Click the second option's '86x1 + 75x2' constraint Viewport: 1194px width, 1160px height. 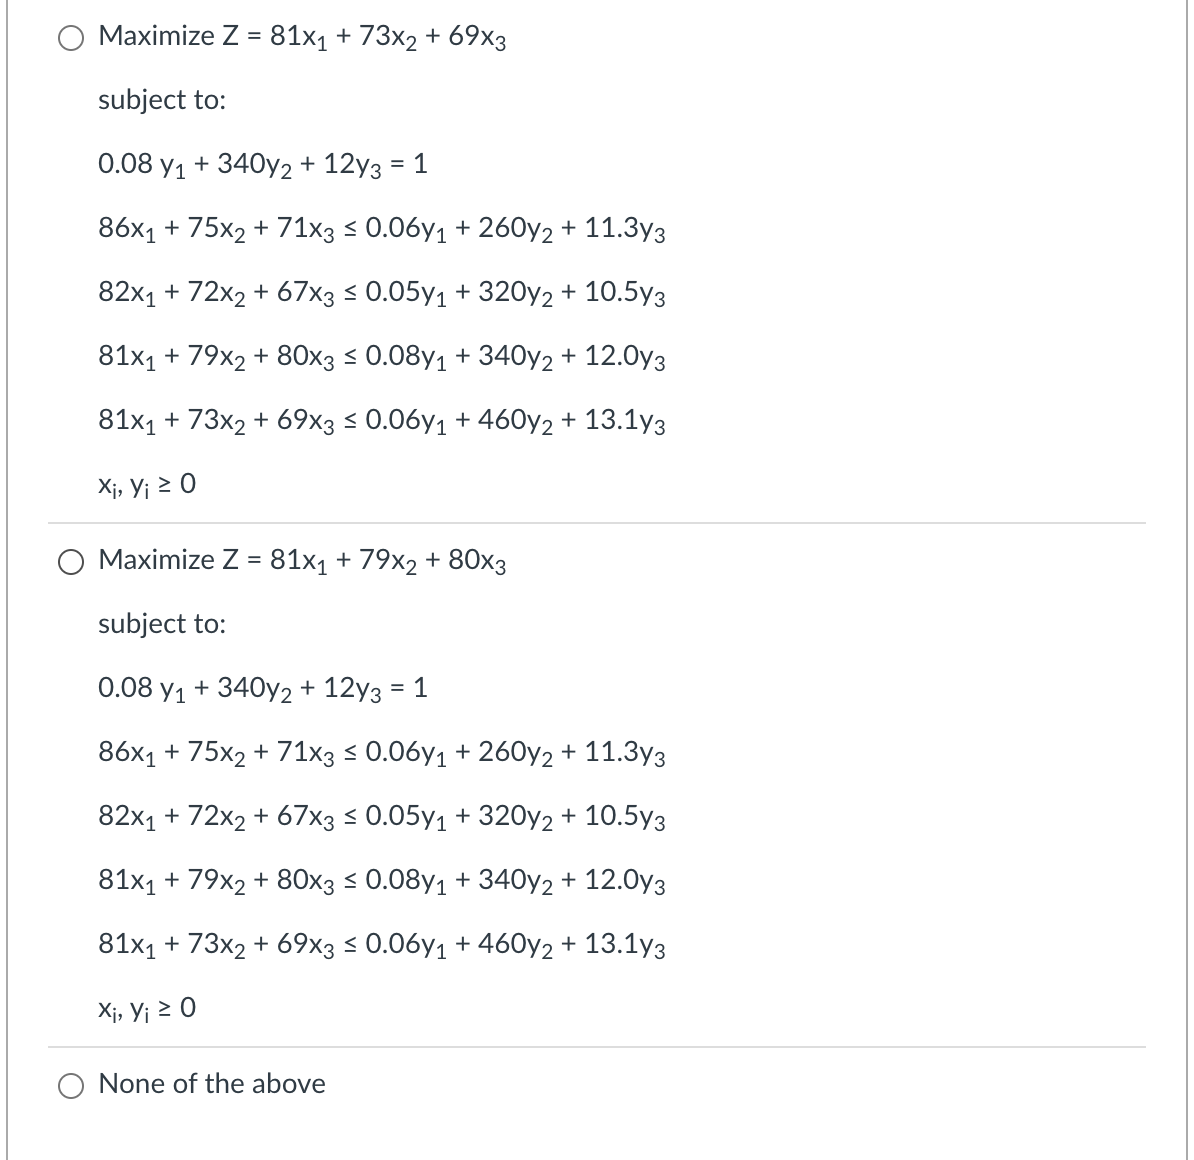382,755
